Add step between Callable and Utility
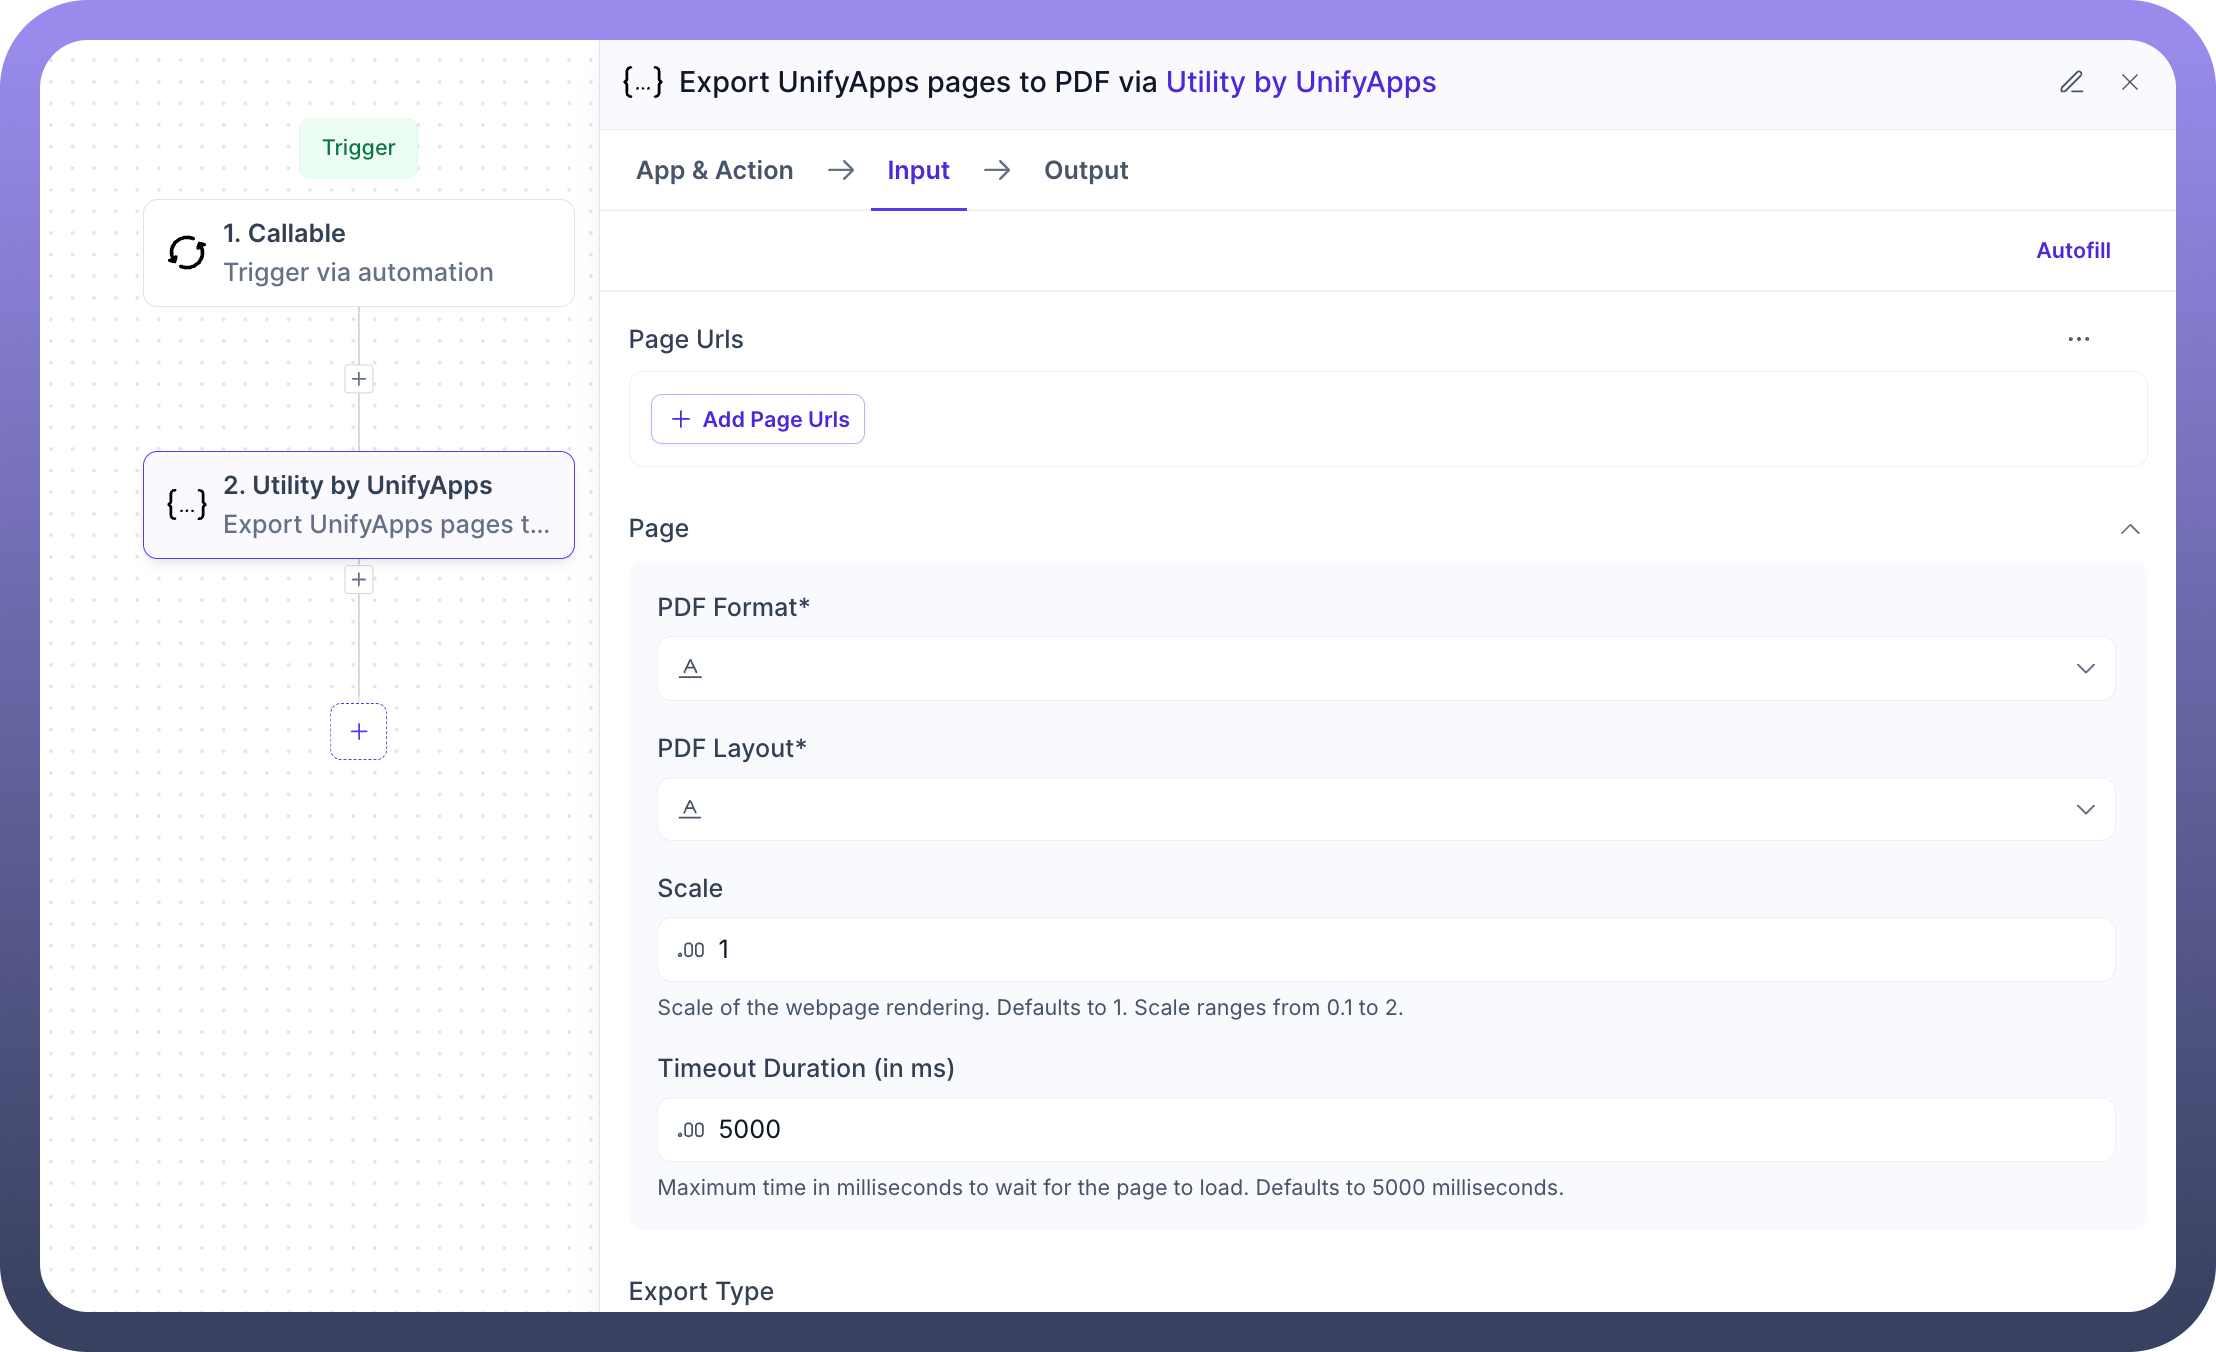Screen dimensions: 2216x1352 click(359, 379)
